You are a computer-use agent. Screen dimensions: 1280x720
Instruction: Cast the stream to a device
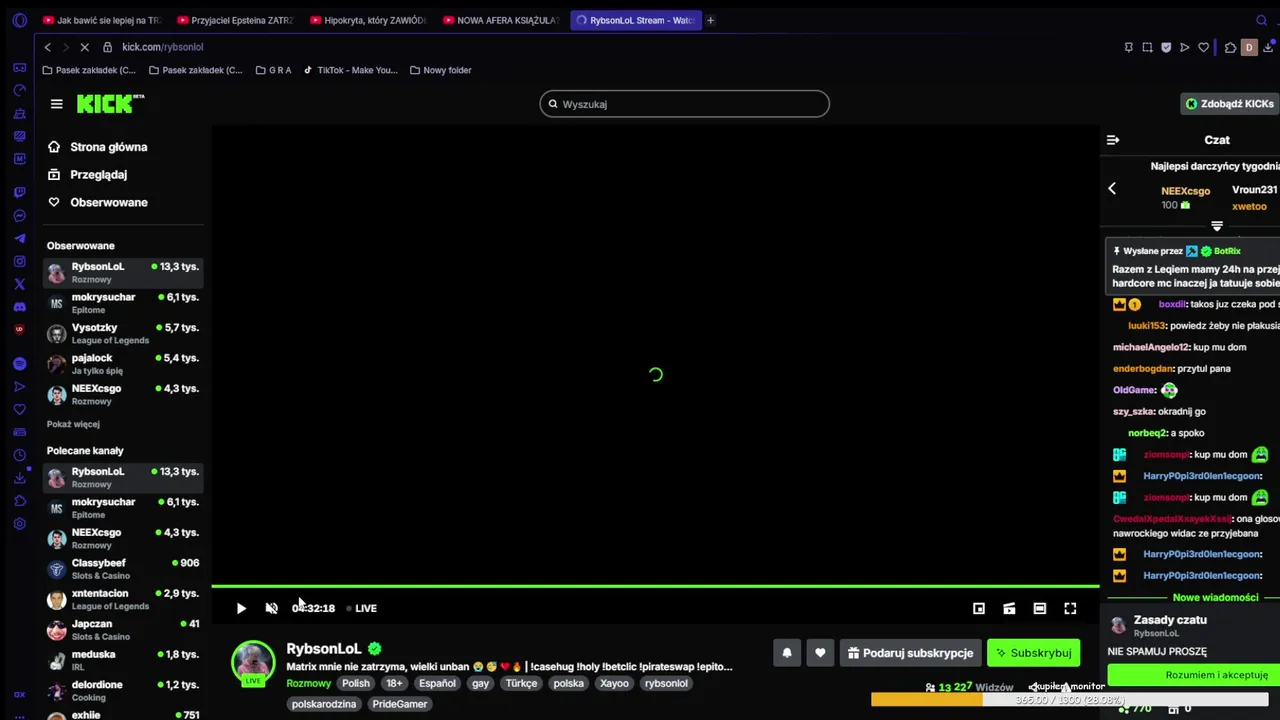pos(1009,608)
